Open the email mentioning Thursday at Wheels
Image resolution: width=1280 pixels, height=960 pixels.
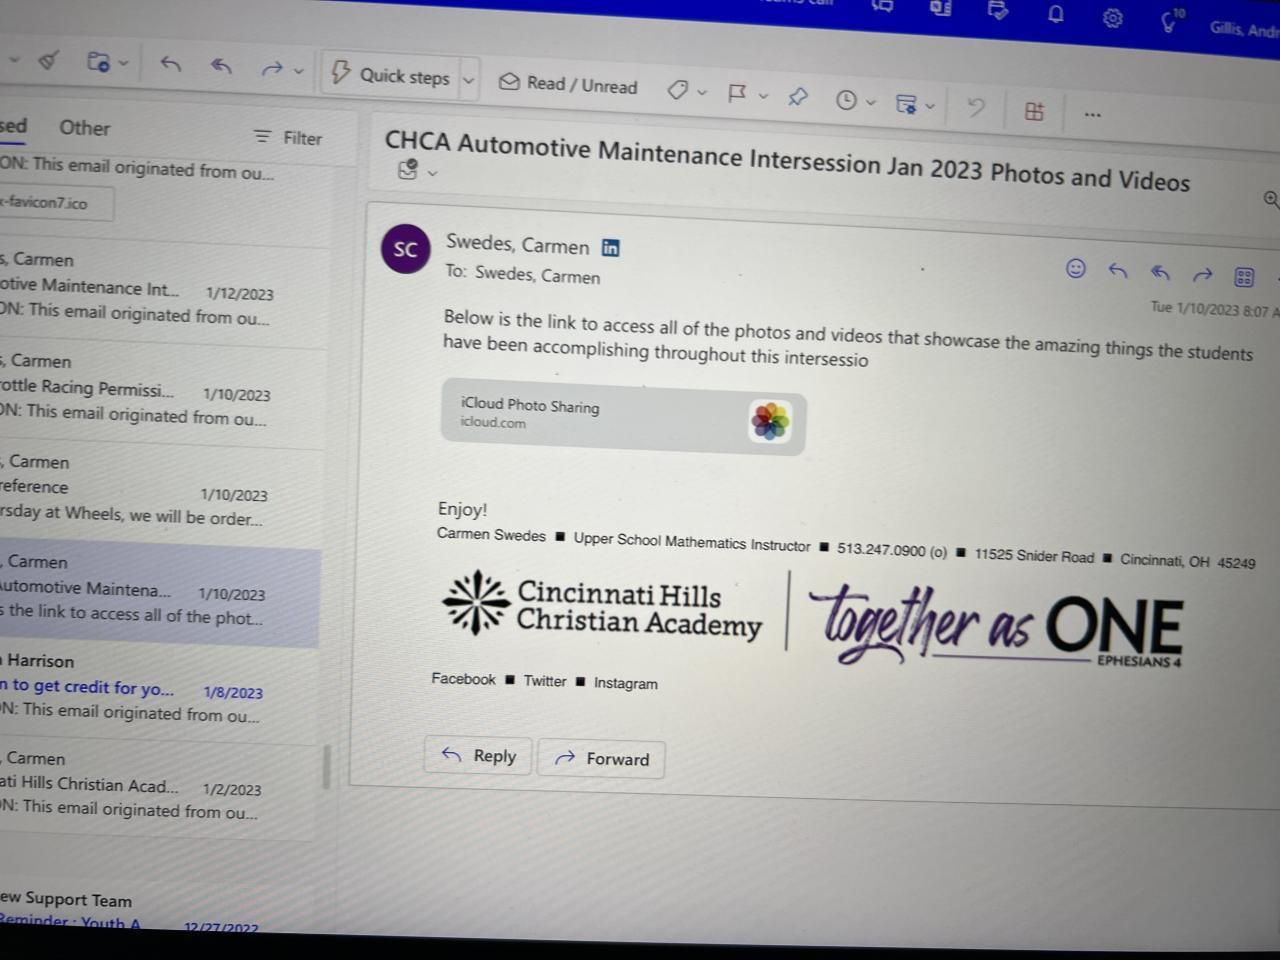pyautogui.click(x=160, y=490)
